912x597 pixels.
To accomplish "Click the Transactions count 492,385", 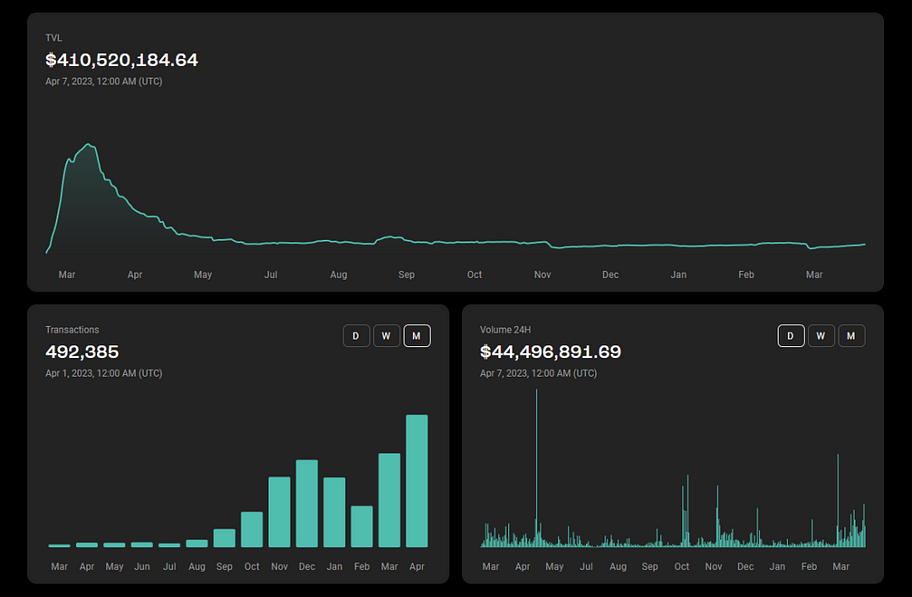I will (x=82, y=352).
